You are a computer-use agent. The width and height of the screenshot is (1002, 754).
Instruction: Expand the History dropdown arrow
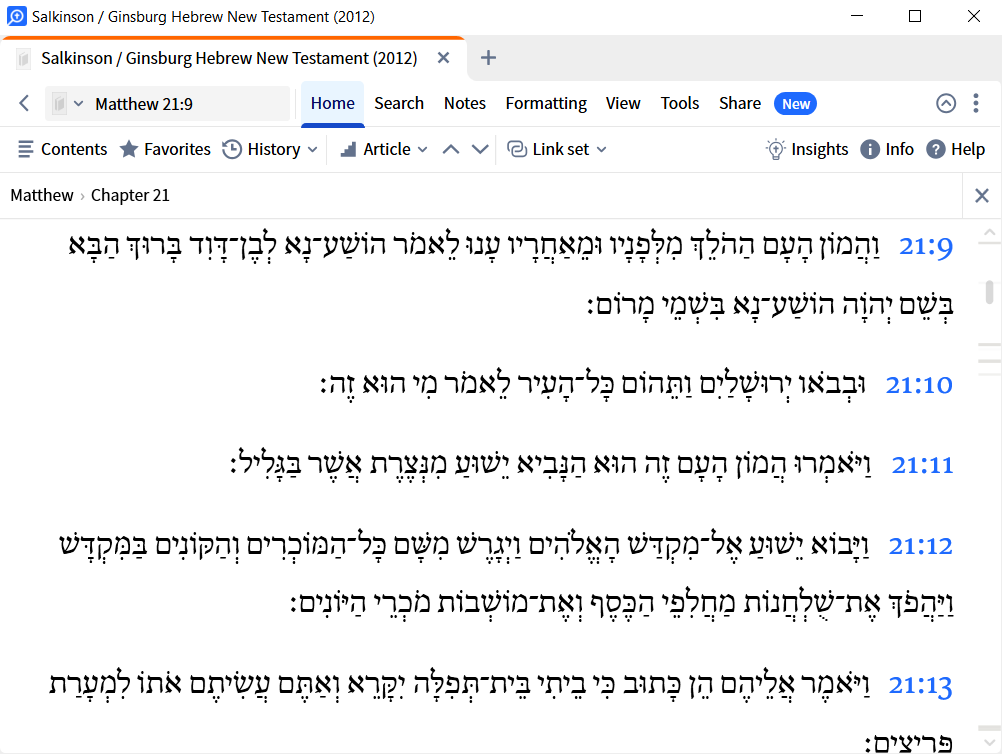pos(312,150)
